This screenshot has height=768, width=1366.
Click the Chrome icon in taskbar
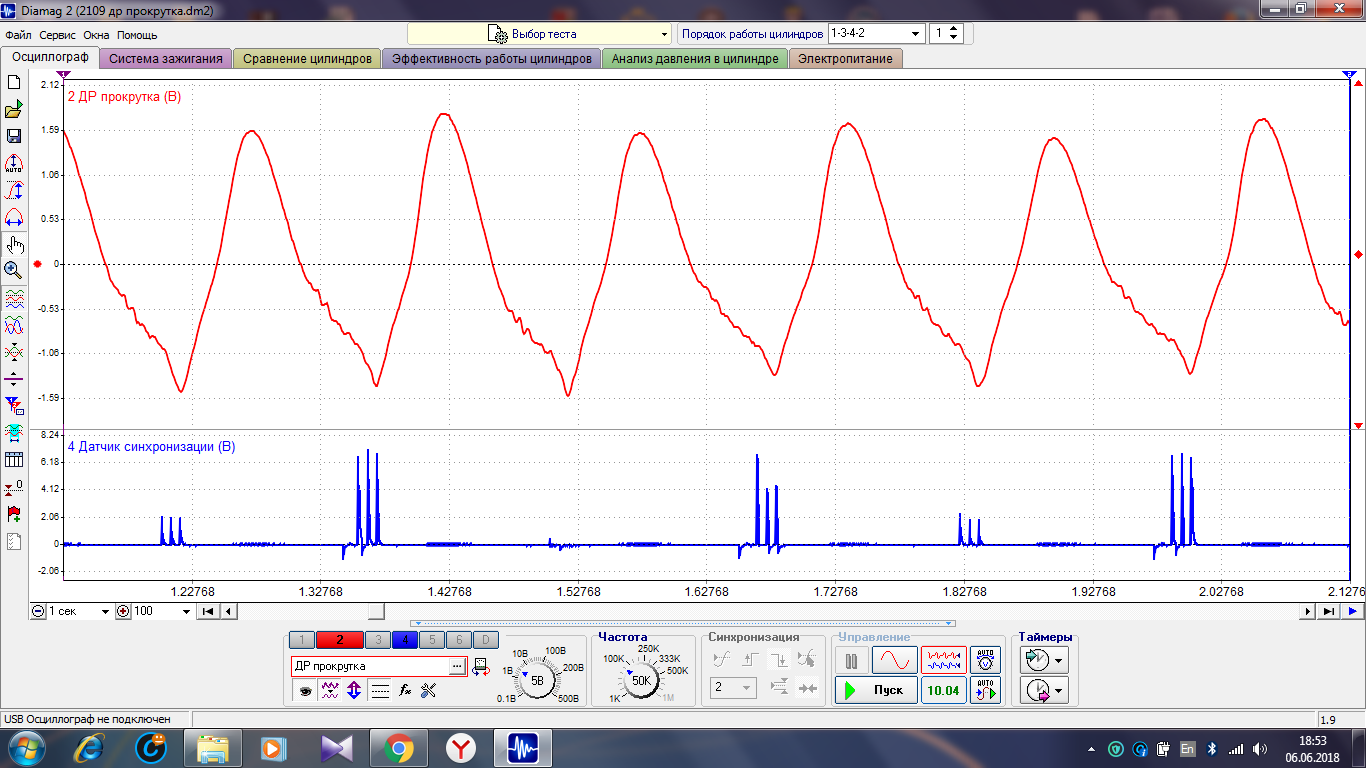pos(398,748)
